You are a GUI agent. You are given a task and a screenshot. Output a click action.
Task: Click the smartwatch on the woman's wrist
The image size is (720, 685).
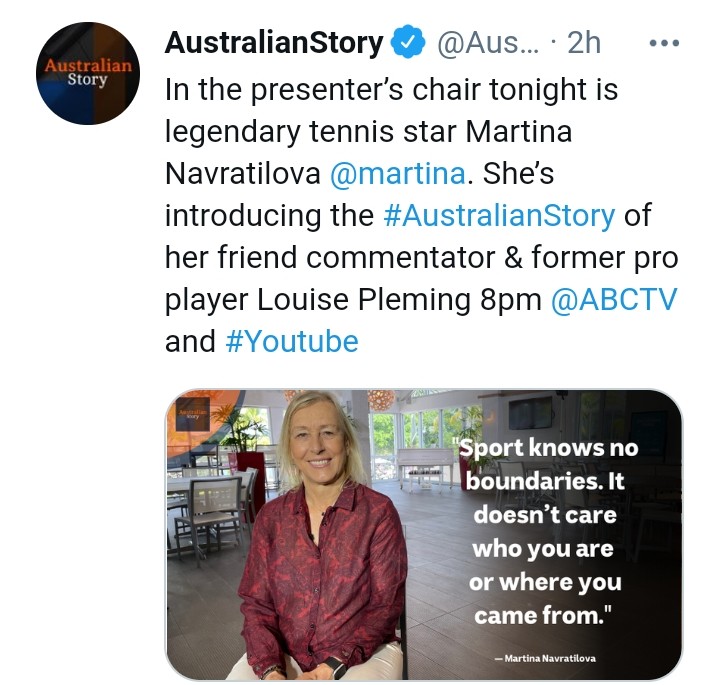click(x=337, y=667)
